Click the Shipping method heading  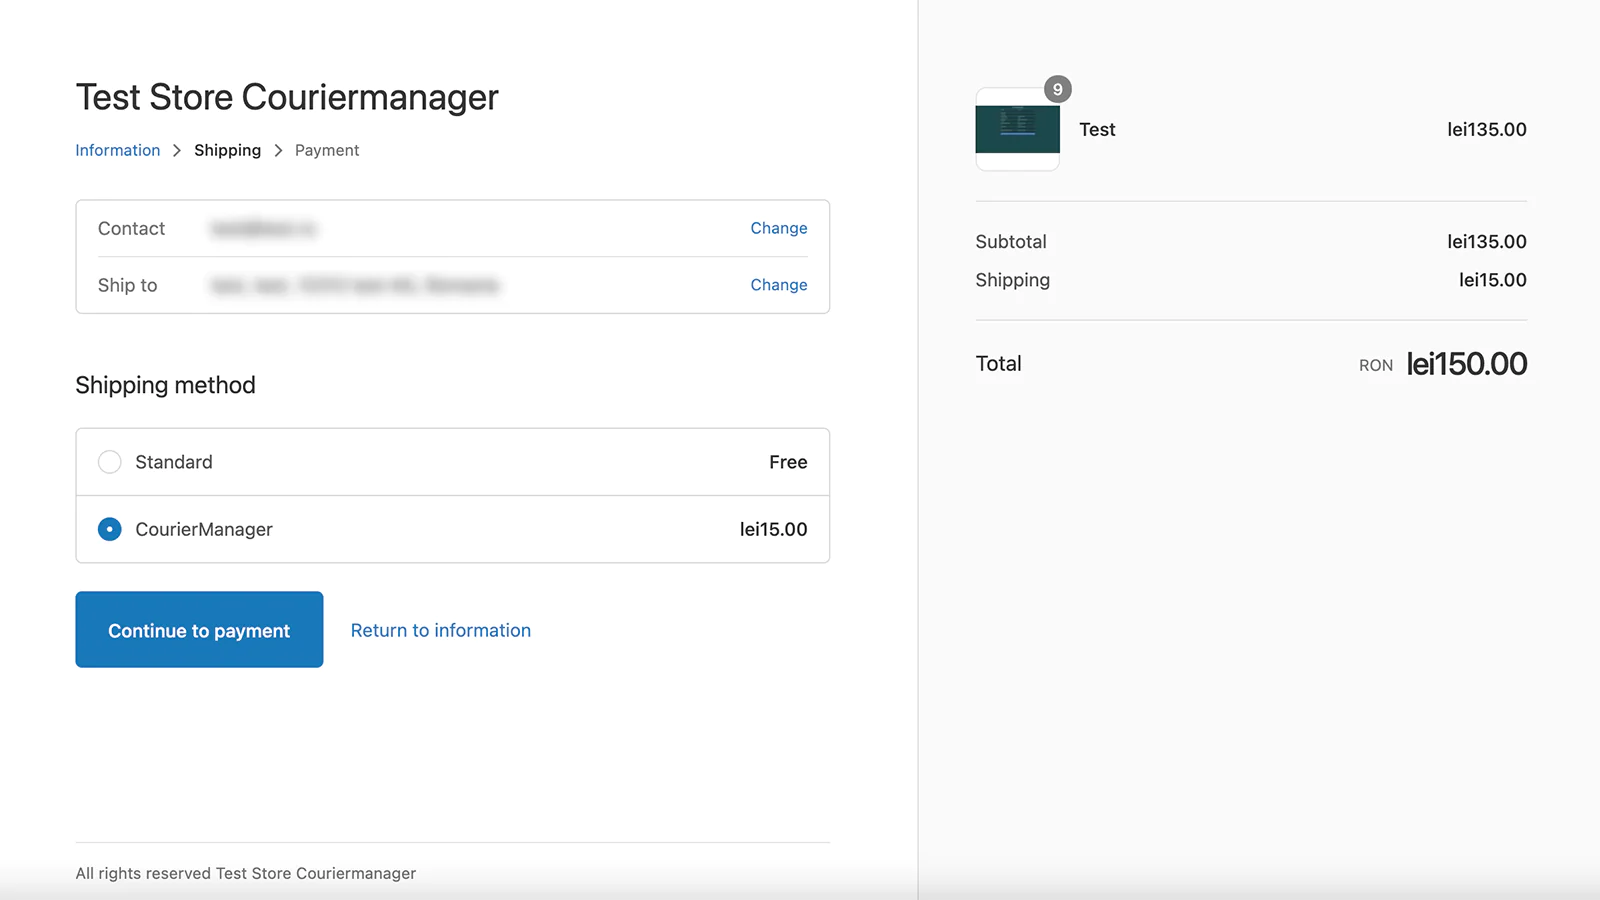166,385
